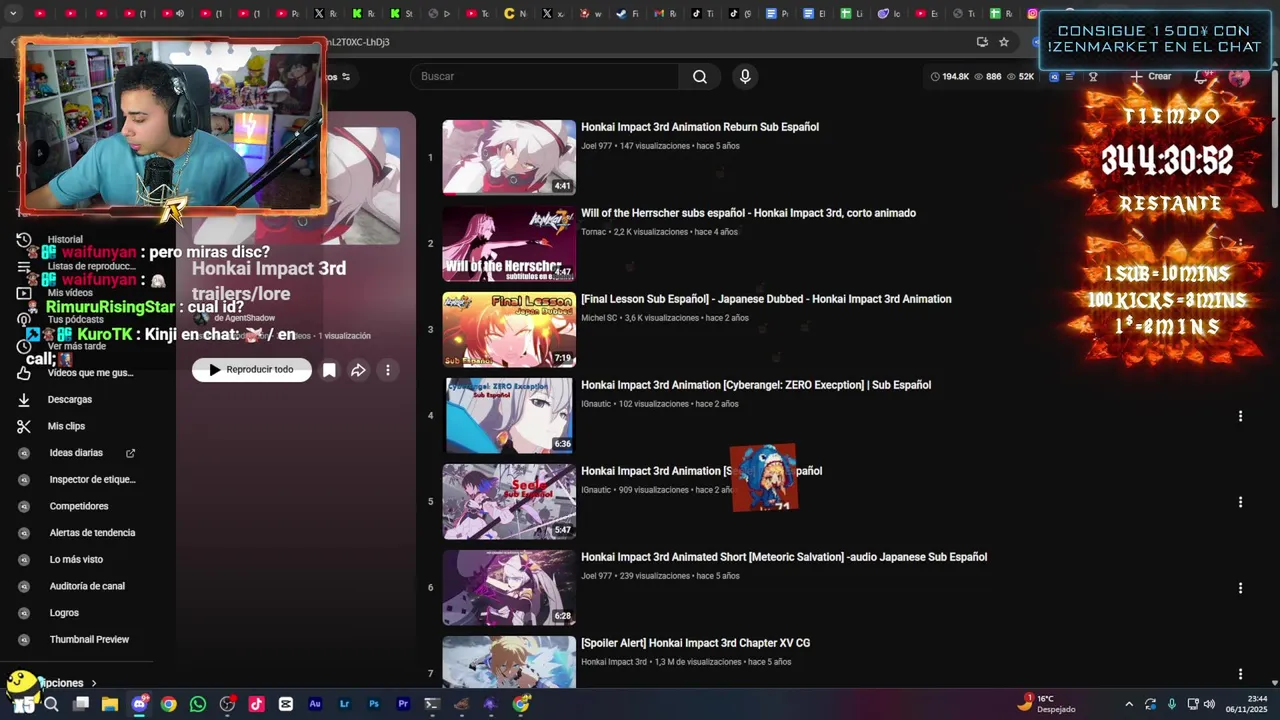Open Mis clips in sidebar

click(66, 426)
